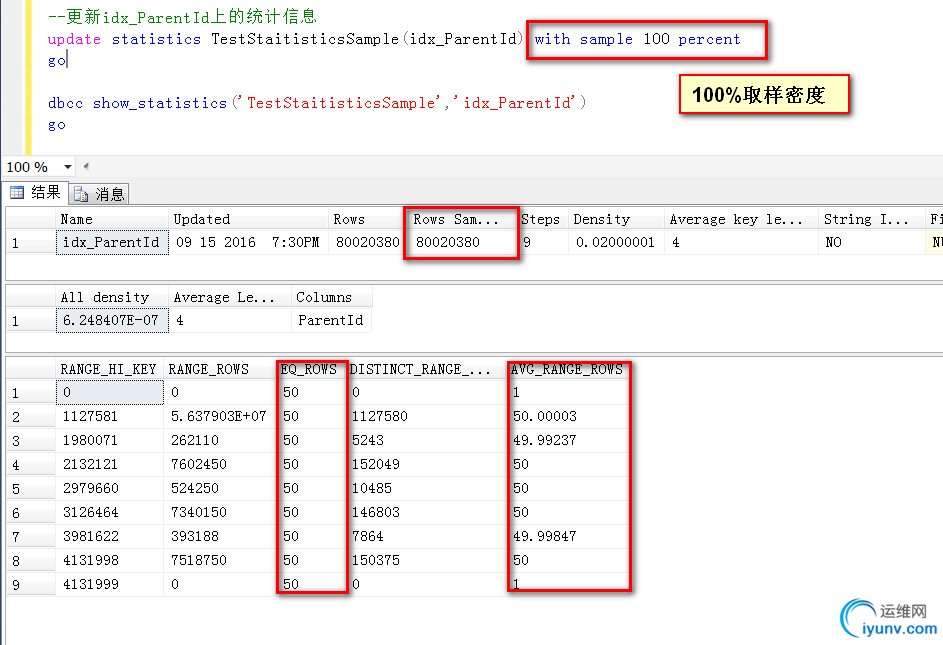Select DISTINCT_RANGE cell 10485

click(x=427, y=489)
